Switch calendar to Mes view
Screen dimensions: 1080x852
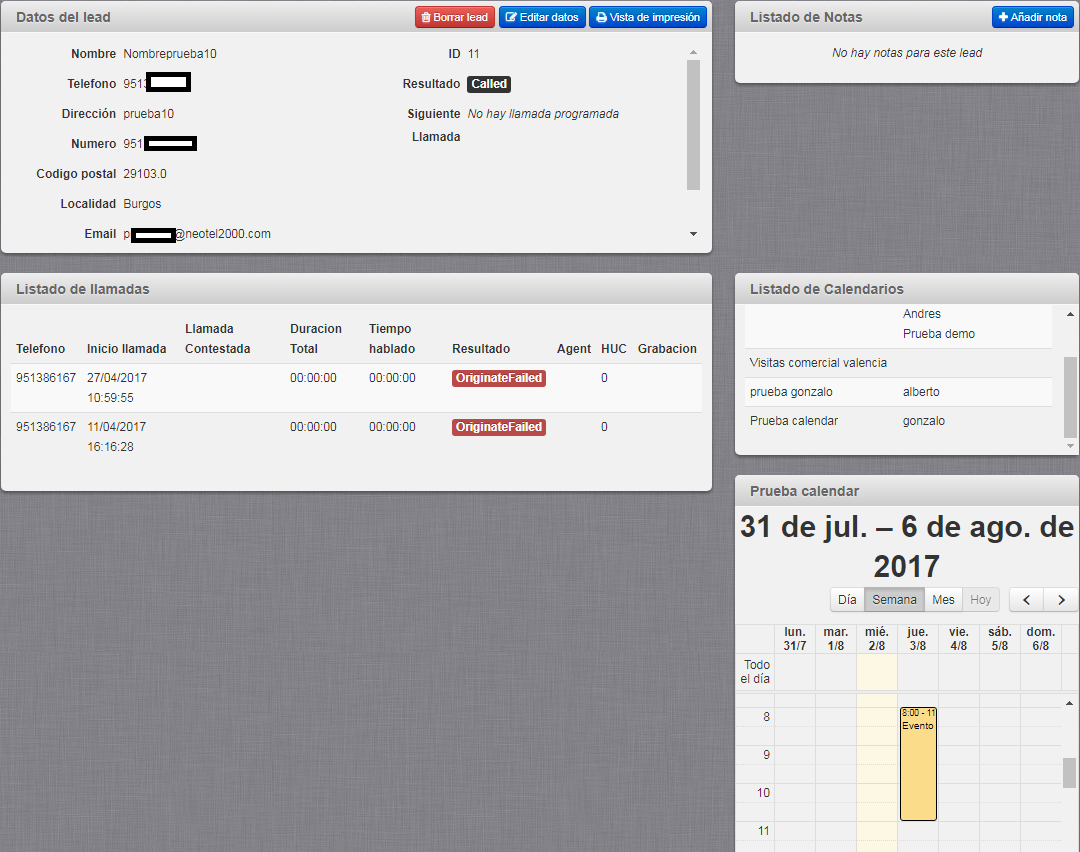tap(943, 600)
